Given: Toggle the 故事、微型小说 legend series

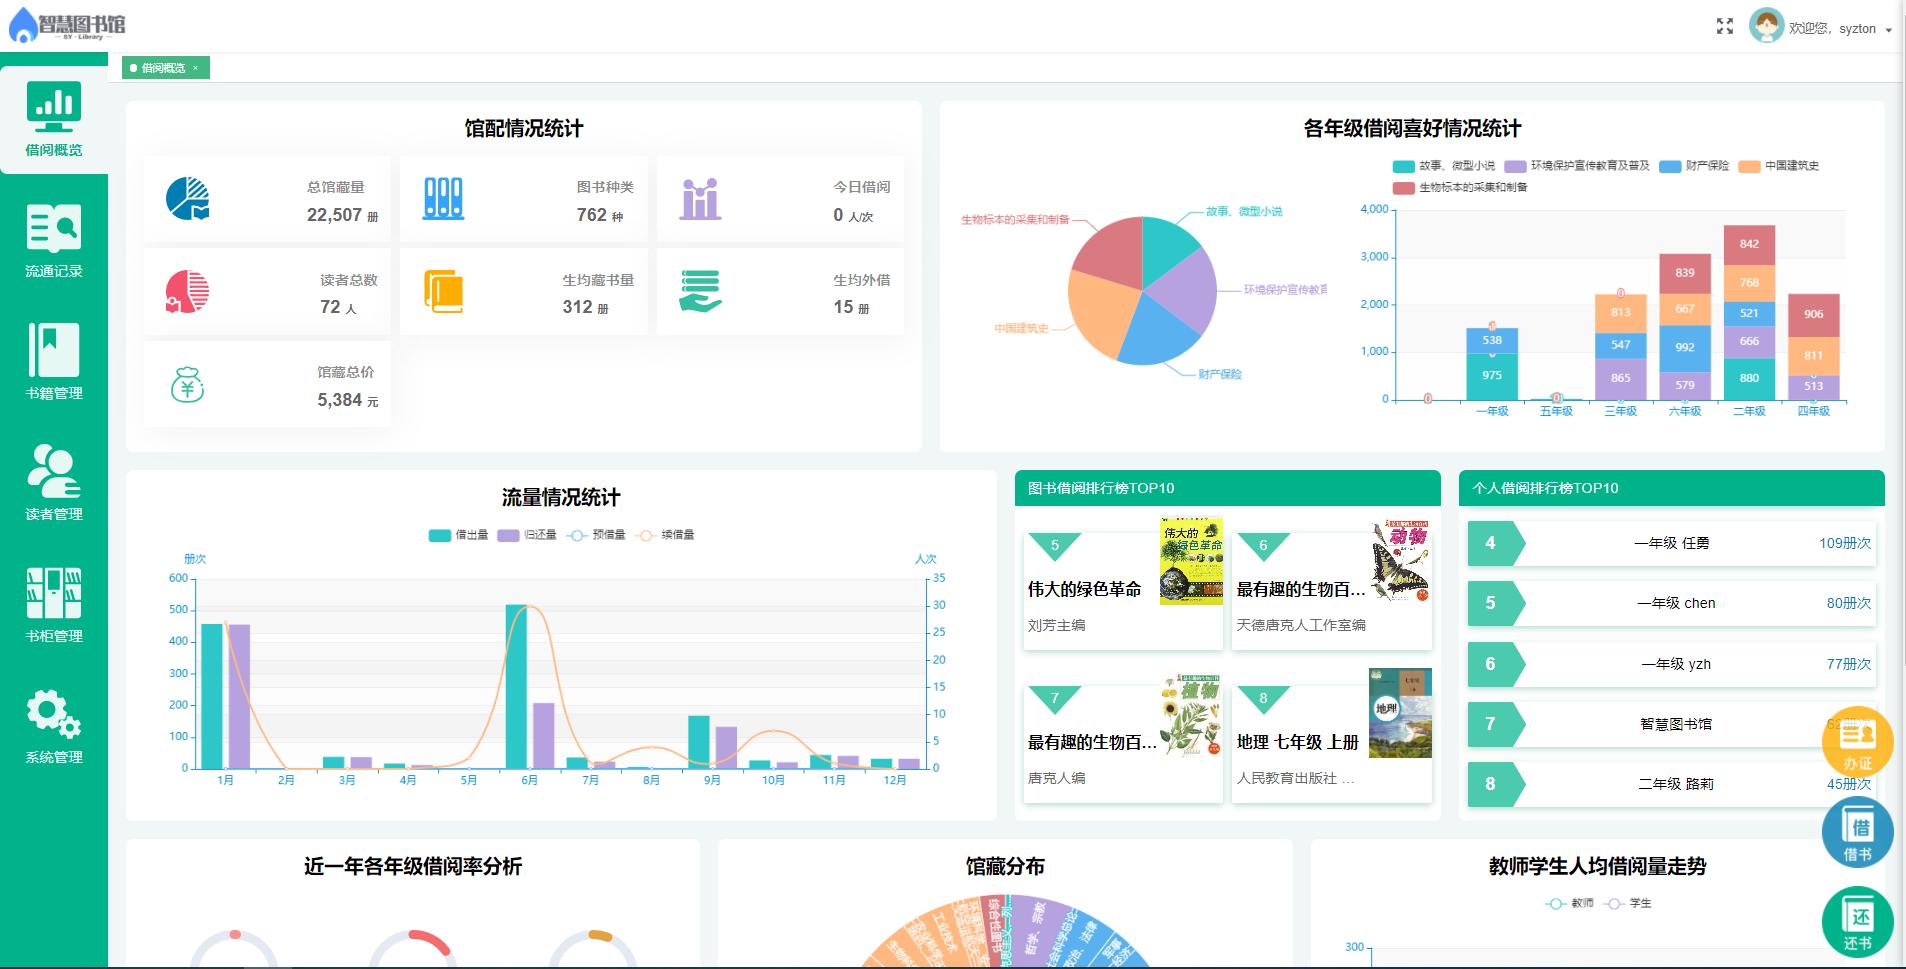Looking at the screenshot, I should pos(1444,166).
